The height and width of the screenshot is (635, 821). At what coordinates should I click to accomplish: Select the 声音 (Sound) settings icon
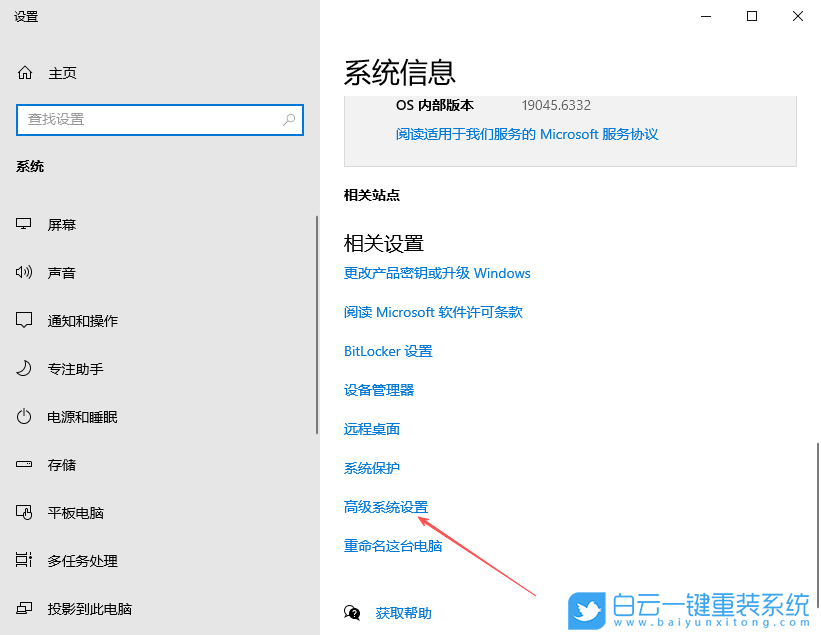pyautogui.click(x=24, y=272)
